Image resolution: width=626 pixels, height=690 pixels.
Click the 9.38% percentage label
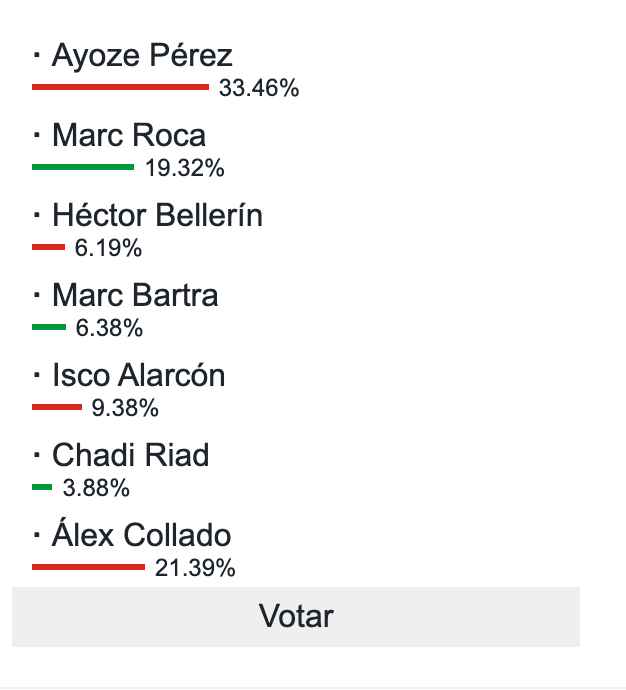tap(125, 409)
